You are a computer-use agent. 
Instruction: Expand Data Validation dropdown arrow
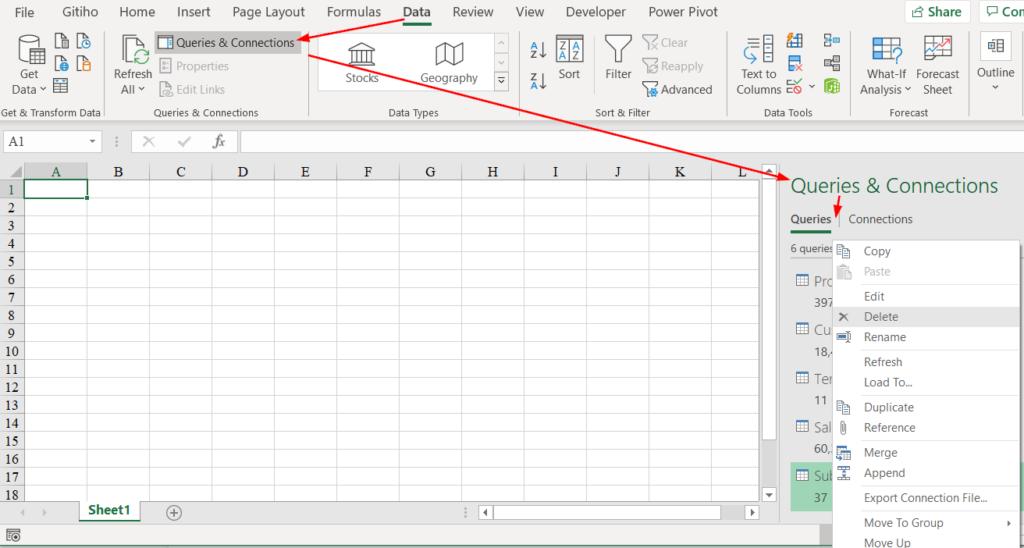[812, 86]
